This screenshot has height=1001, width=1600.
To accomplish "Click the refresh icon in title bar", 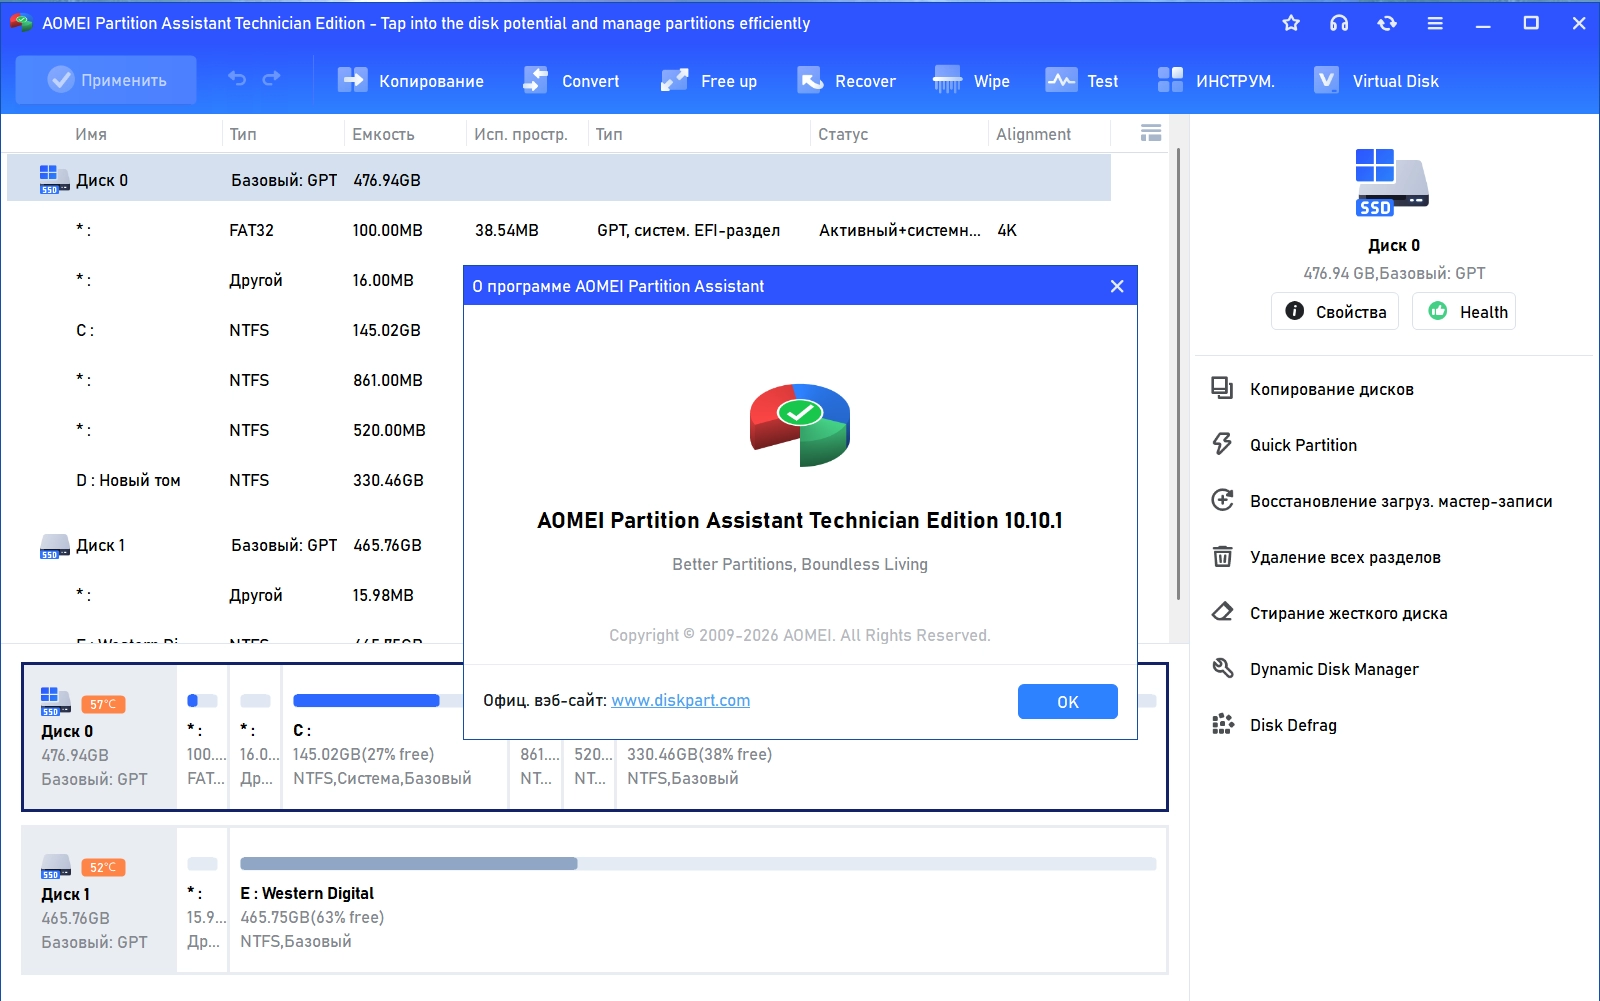I will [x=1387, y=23].
